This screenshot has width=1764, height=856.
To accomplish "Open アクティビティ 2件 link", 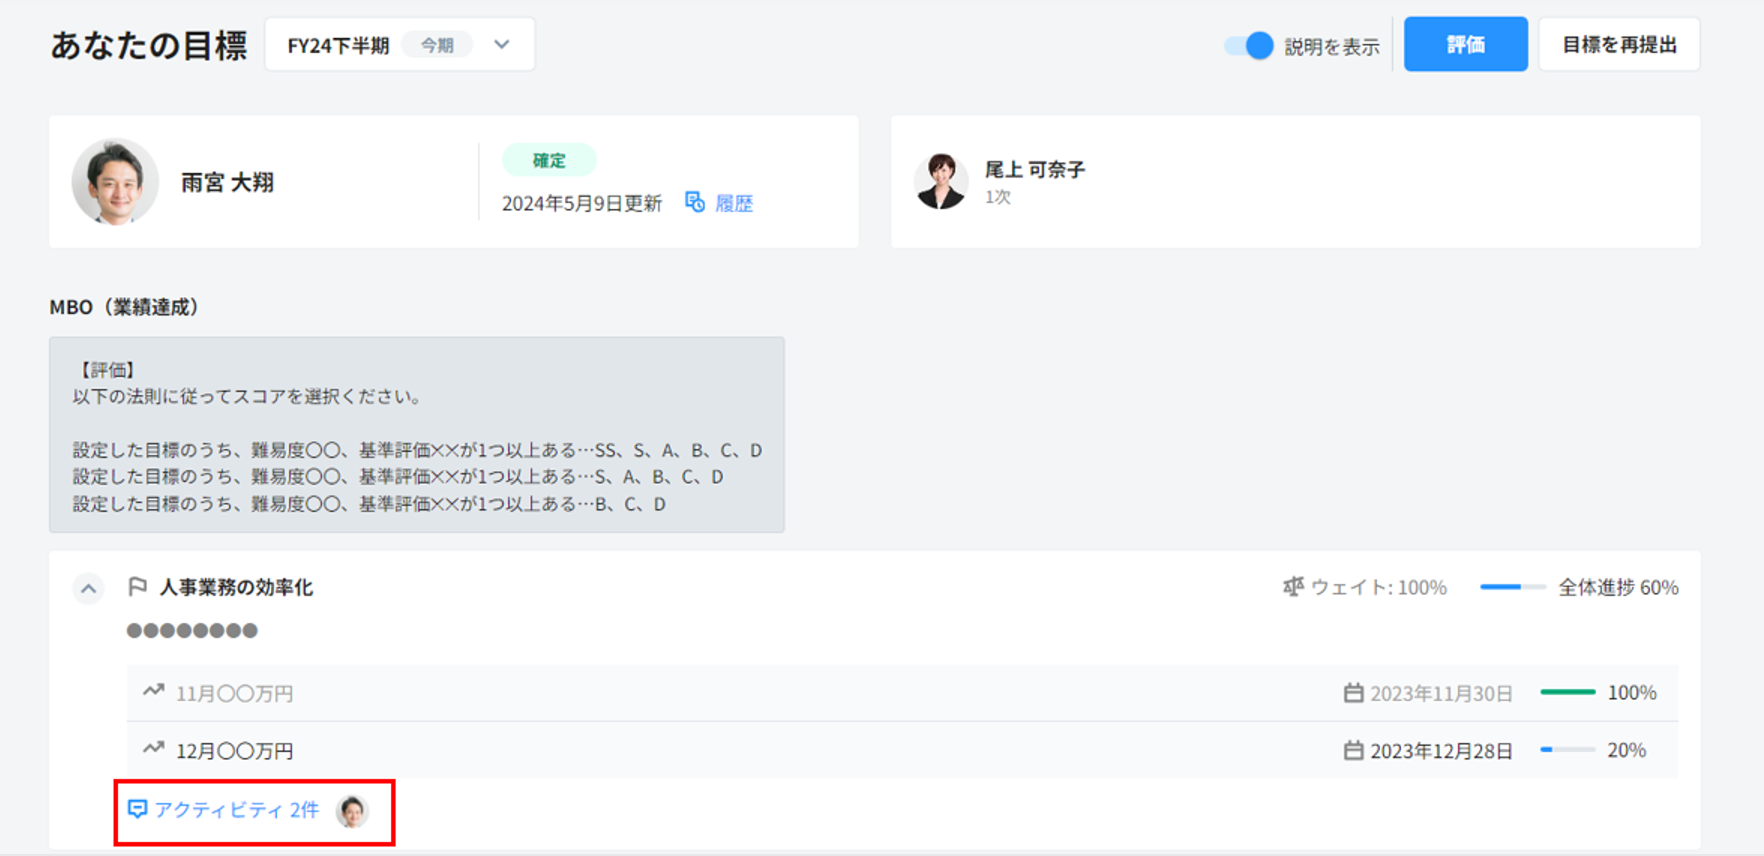I will (x=236, y=810).
